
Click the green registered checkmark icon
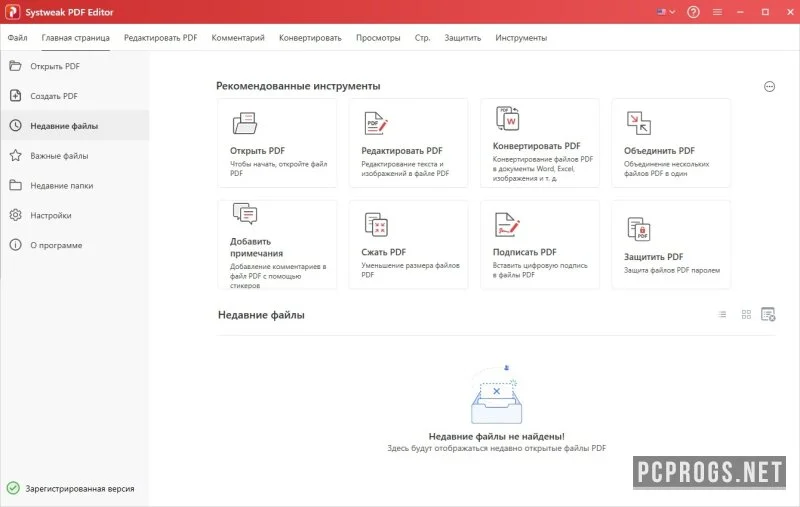click(13, 488)
